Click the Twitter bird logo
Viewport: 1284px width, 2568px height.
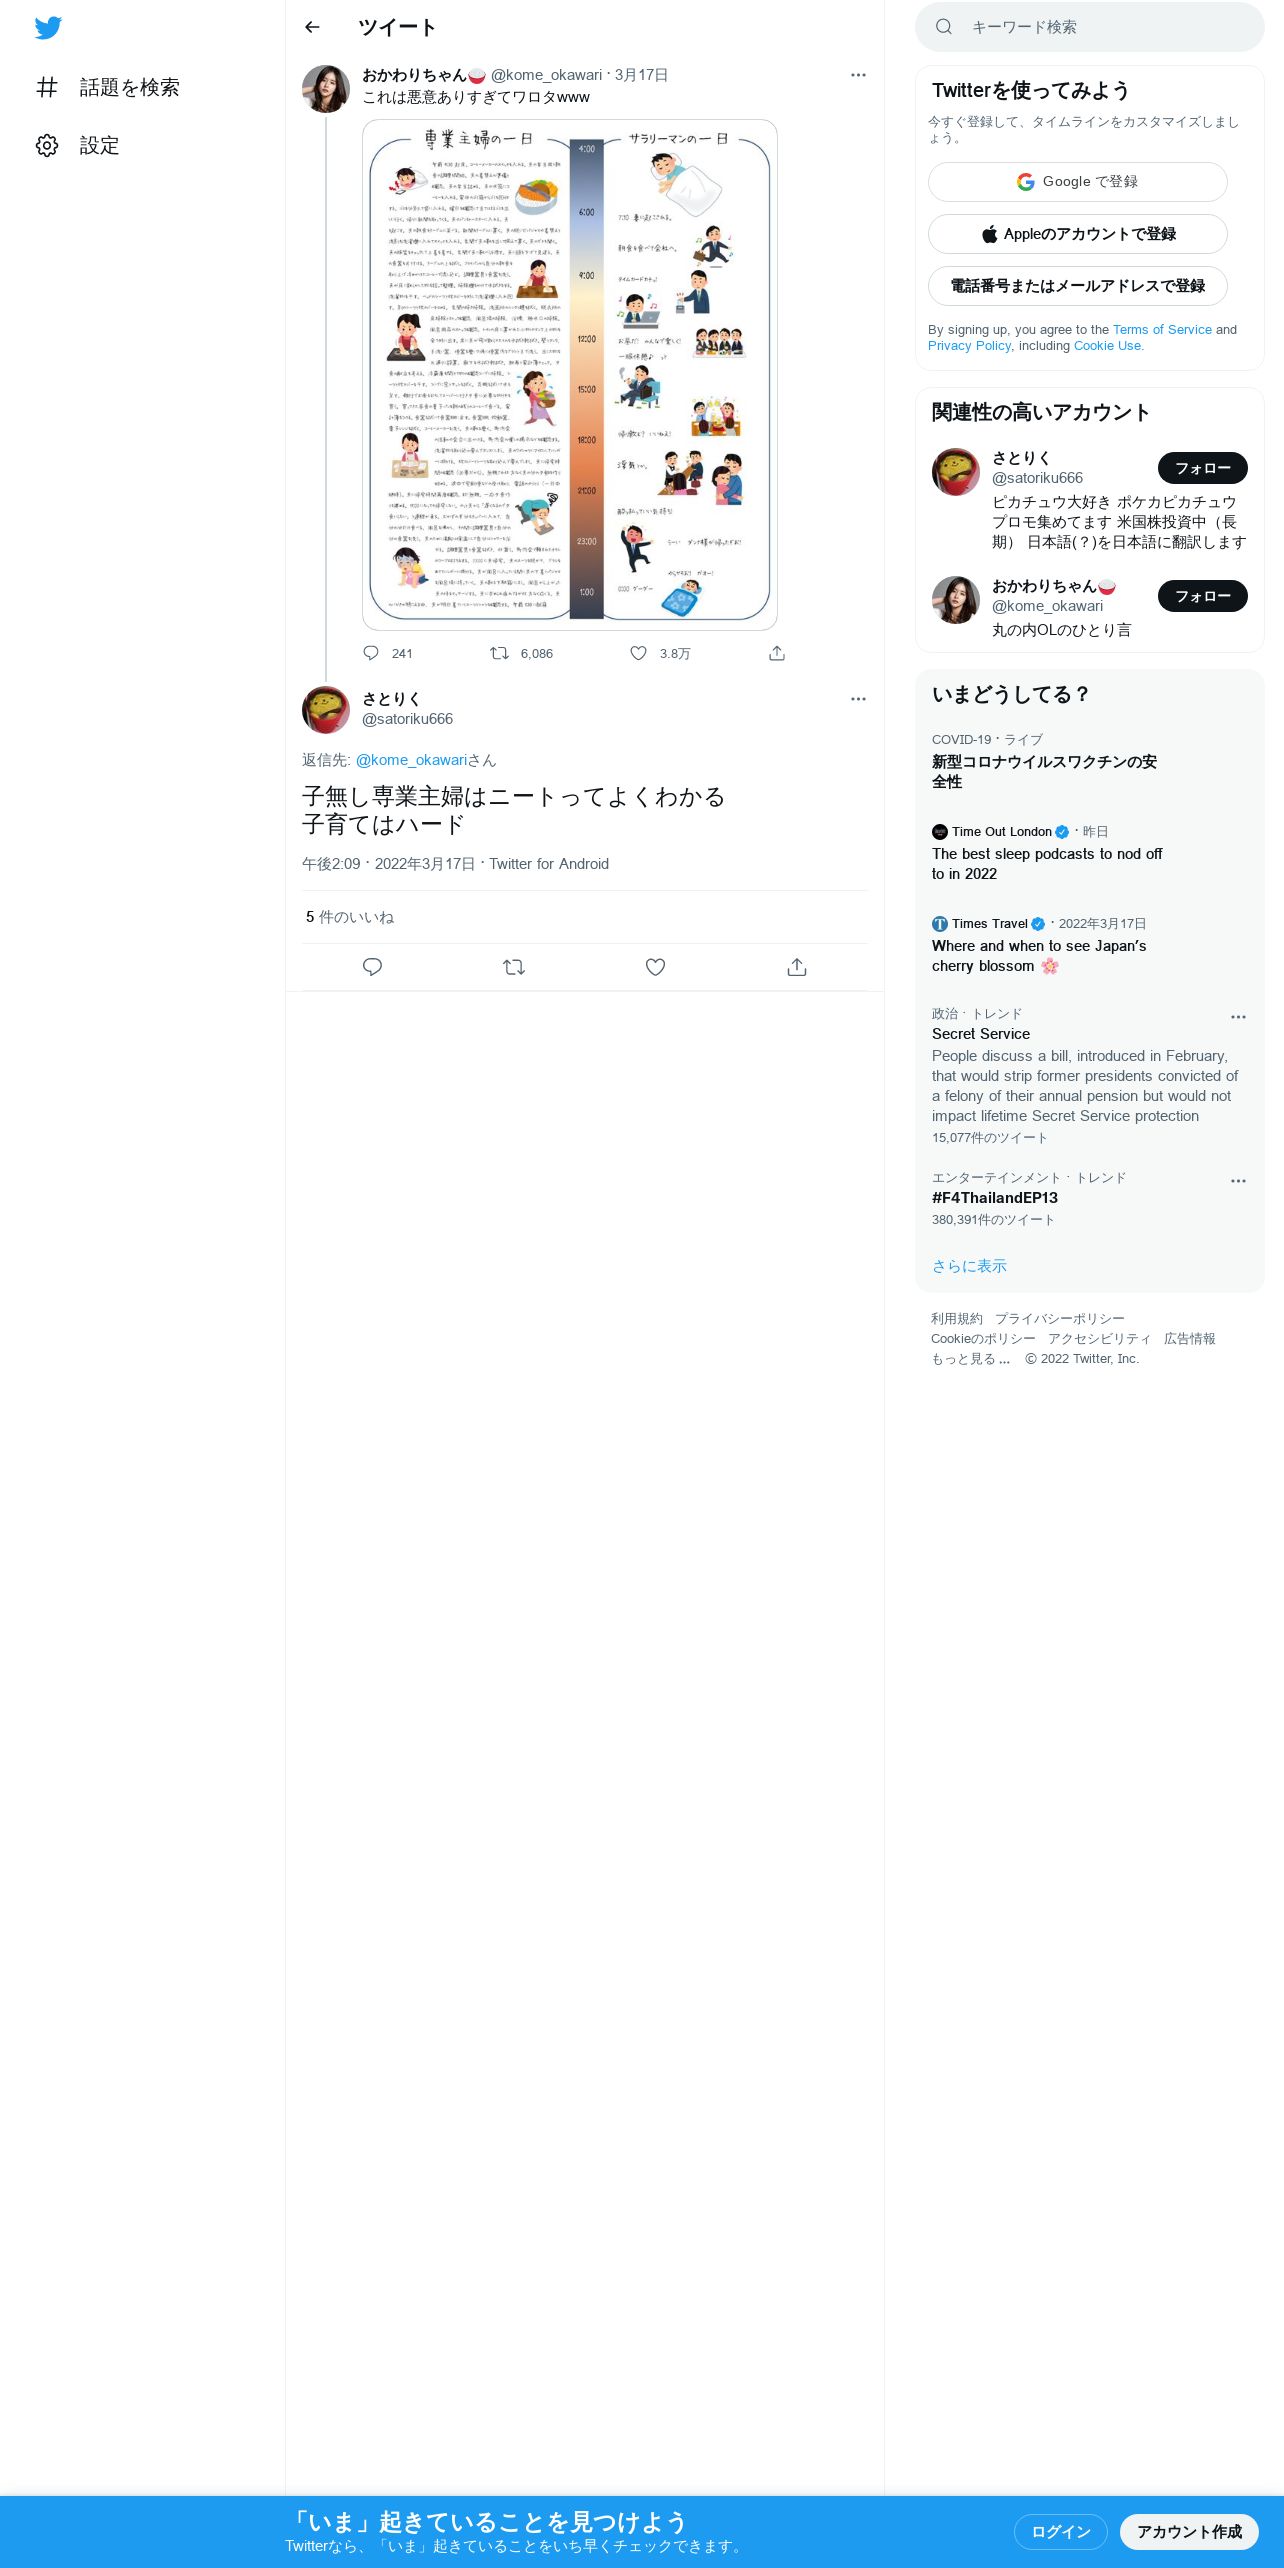point(48,28)
